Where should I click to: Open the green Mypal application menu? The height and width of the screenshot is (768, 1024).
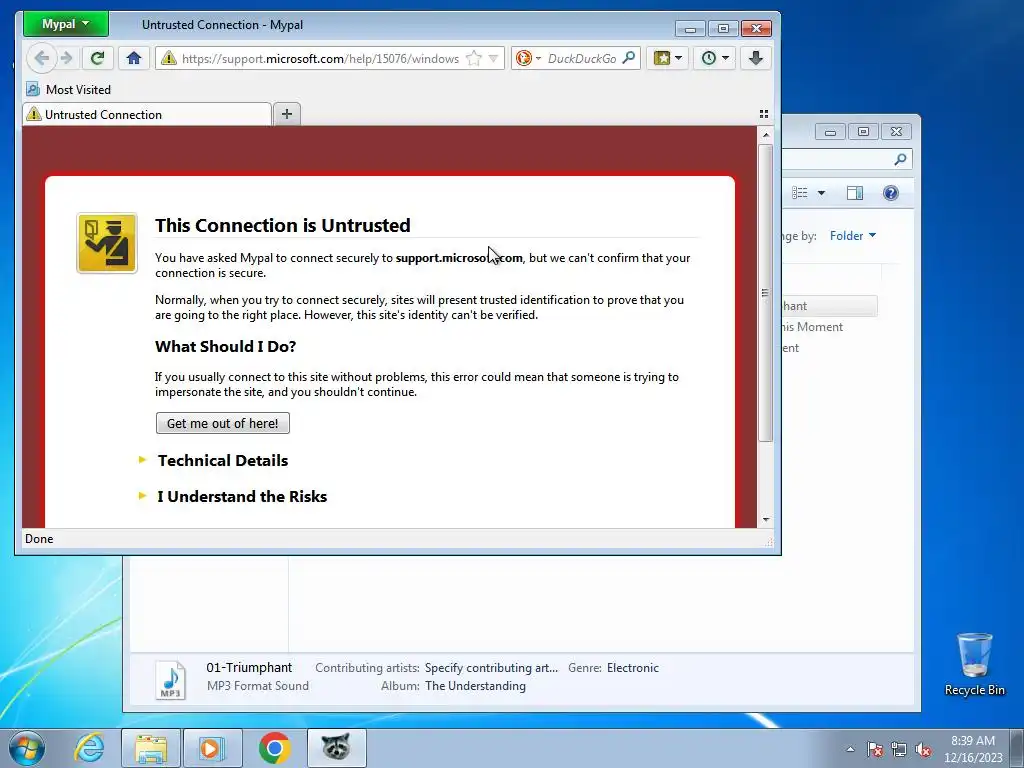click(x=65, y=24)
